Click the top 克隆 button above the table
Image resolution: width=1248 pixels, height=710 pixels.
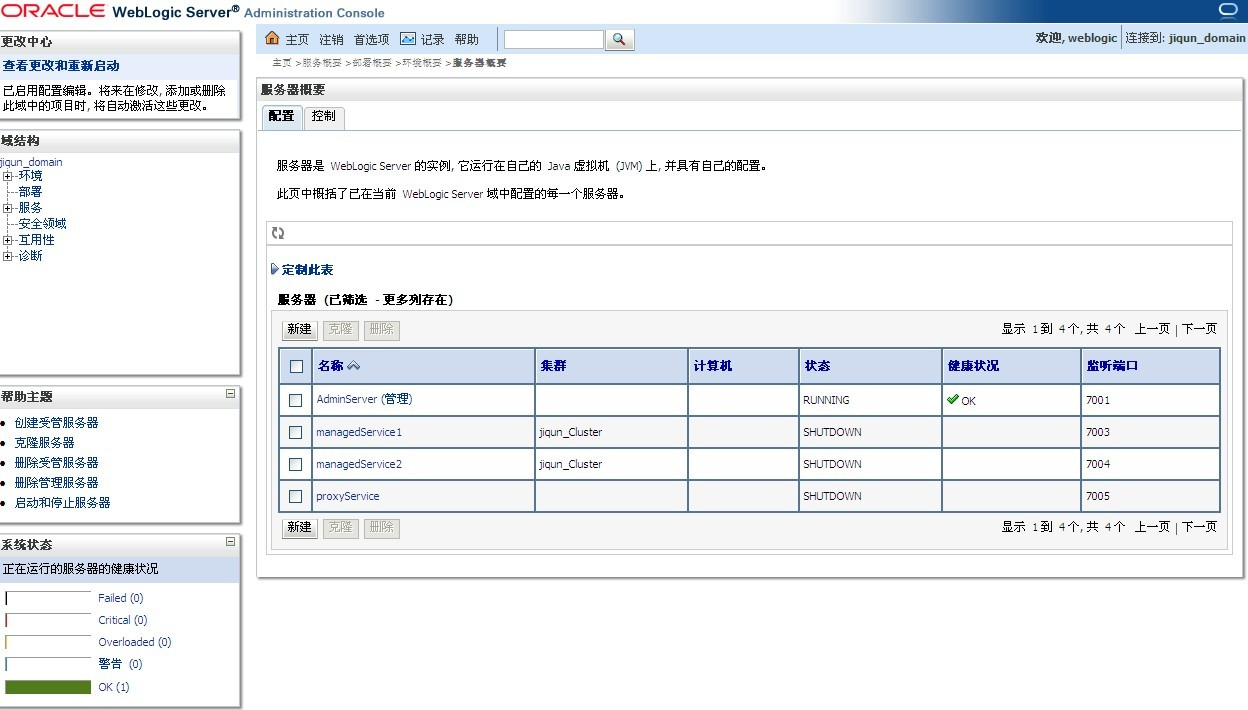click(x=341, y=330)
